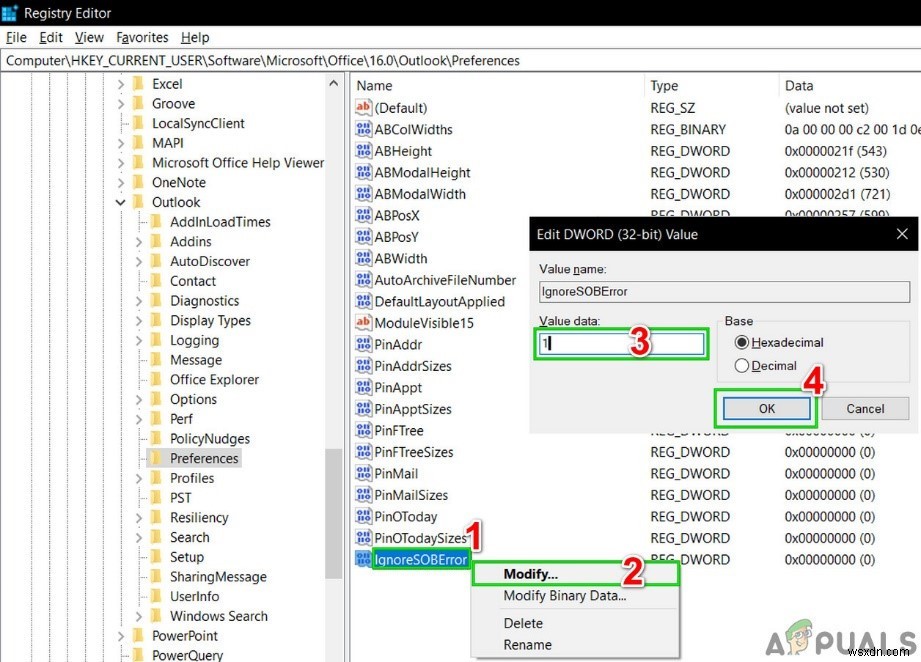Viewport: 921px width, 662px height.
Task: Click the DWORD icon next to AutoArchiveFileNumber
Action: pos(366,279)
